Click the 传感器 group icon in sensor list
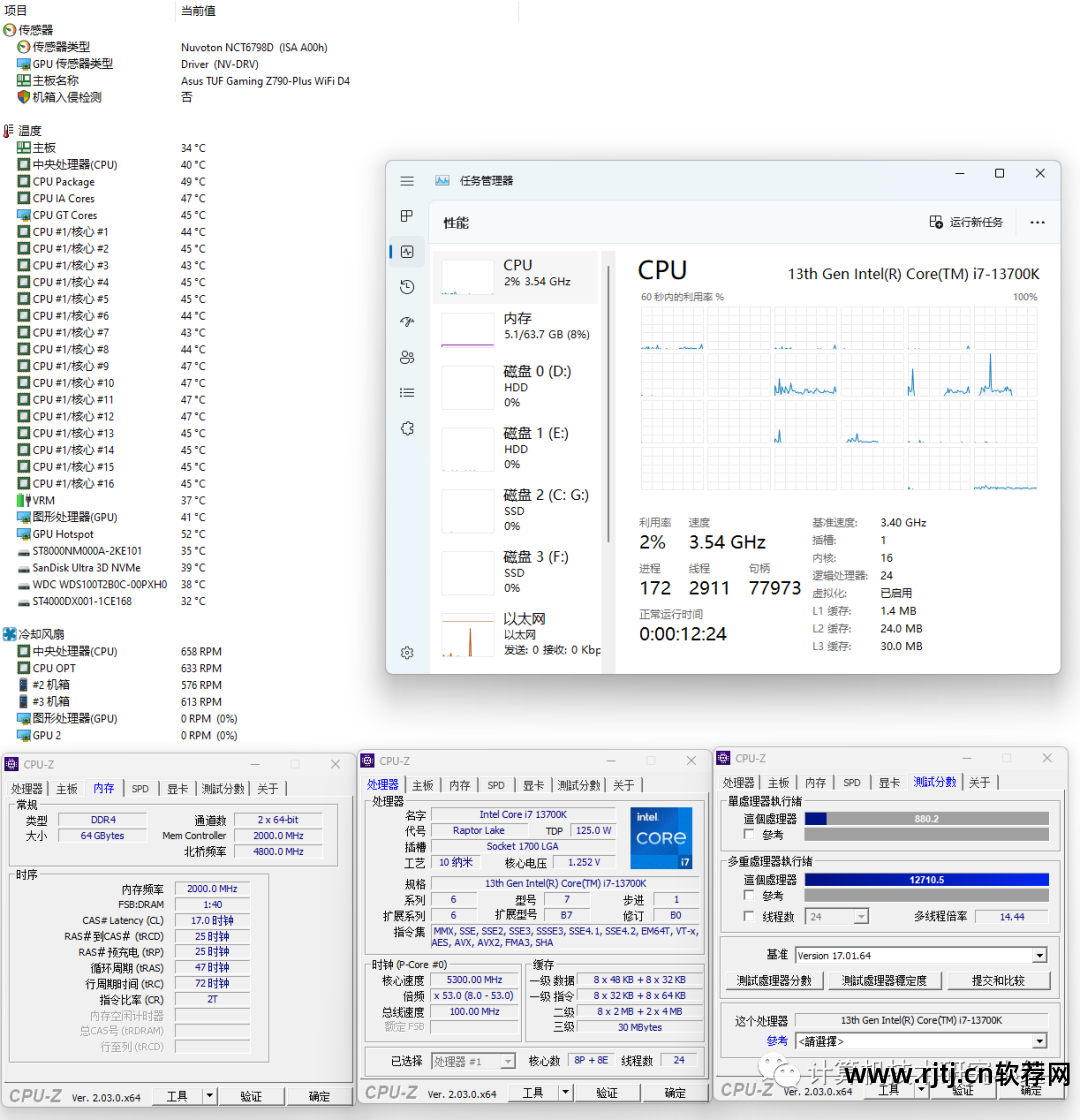This screenshot has height=1120, width=1080. coord(10,30)
